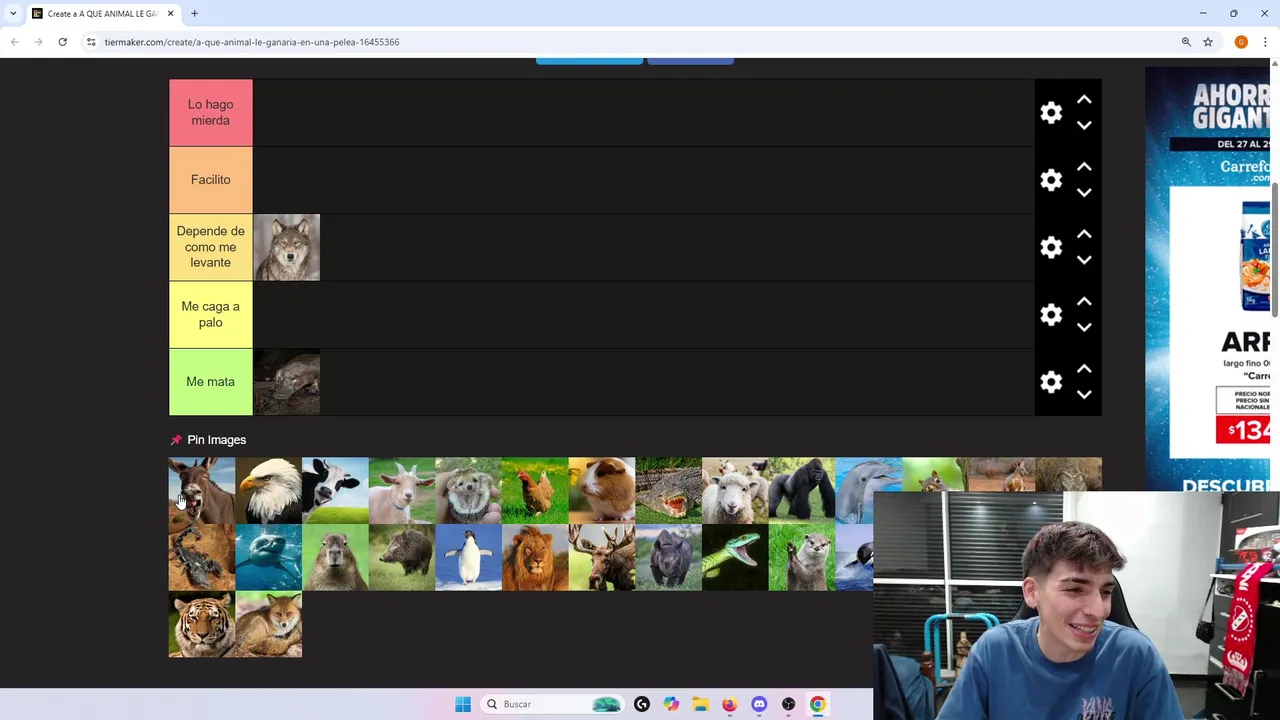Image resolution: width=1280 pixels, height=720 pixels.
Task: Pick the scorpion image
Action: [202, 558]
